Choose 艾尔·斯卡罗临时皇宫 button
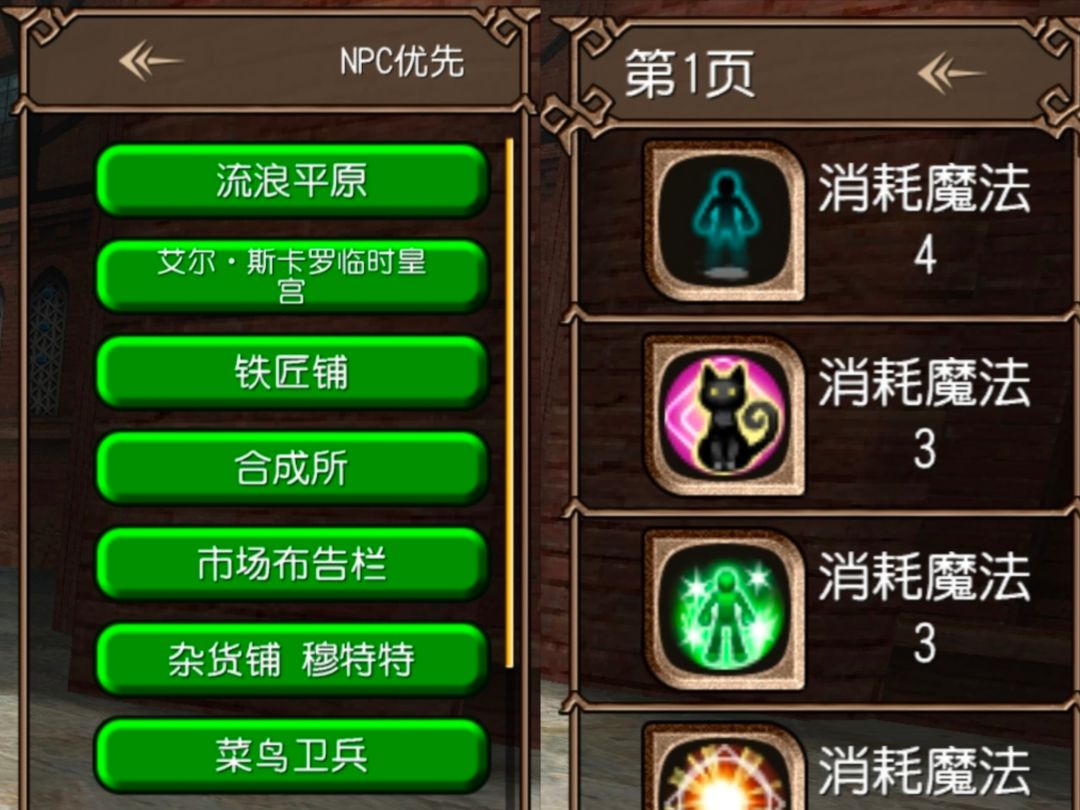Image resolution: width=1080 pixels, height=810 pixels. point(292,276)
